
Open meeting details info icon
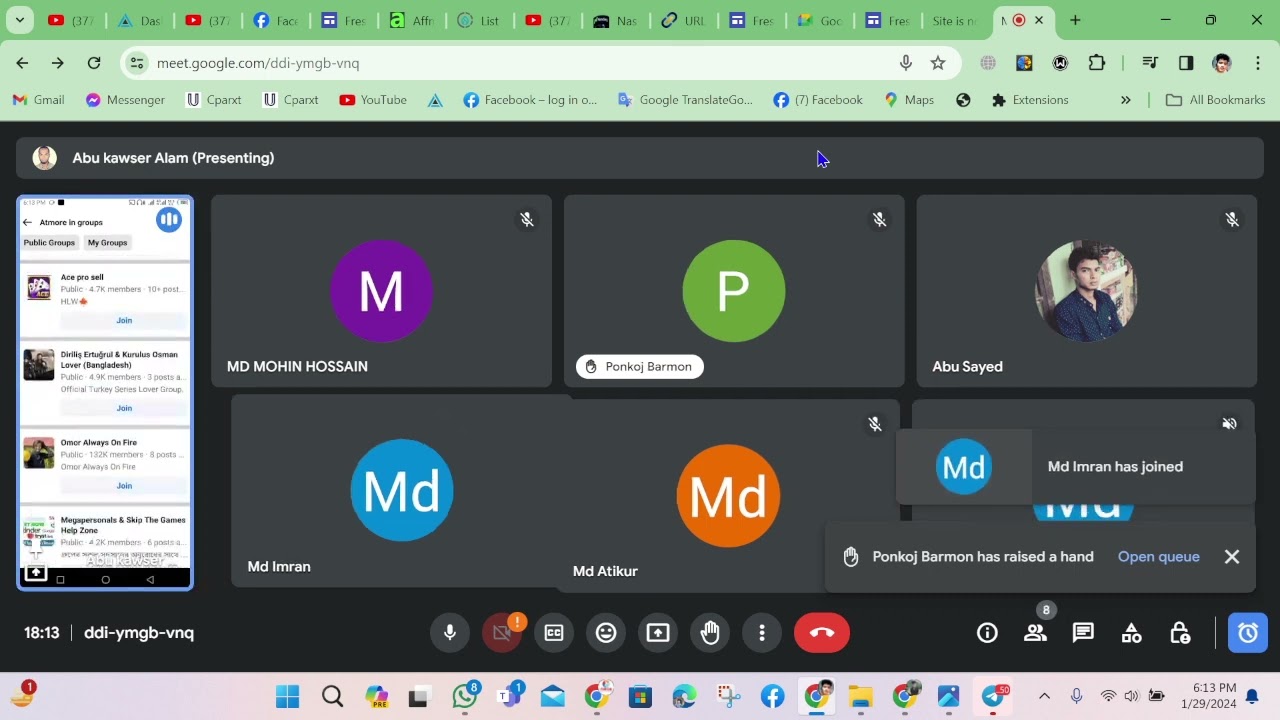point(987,633)
